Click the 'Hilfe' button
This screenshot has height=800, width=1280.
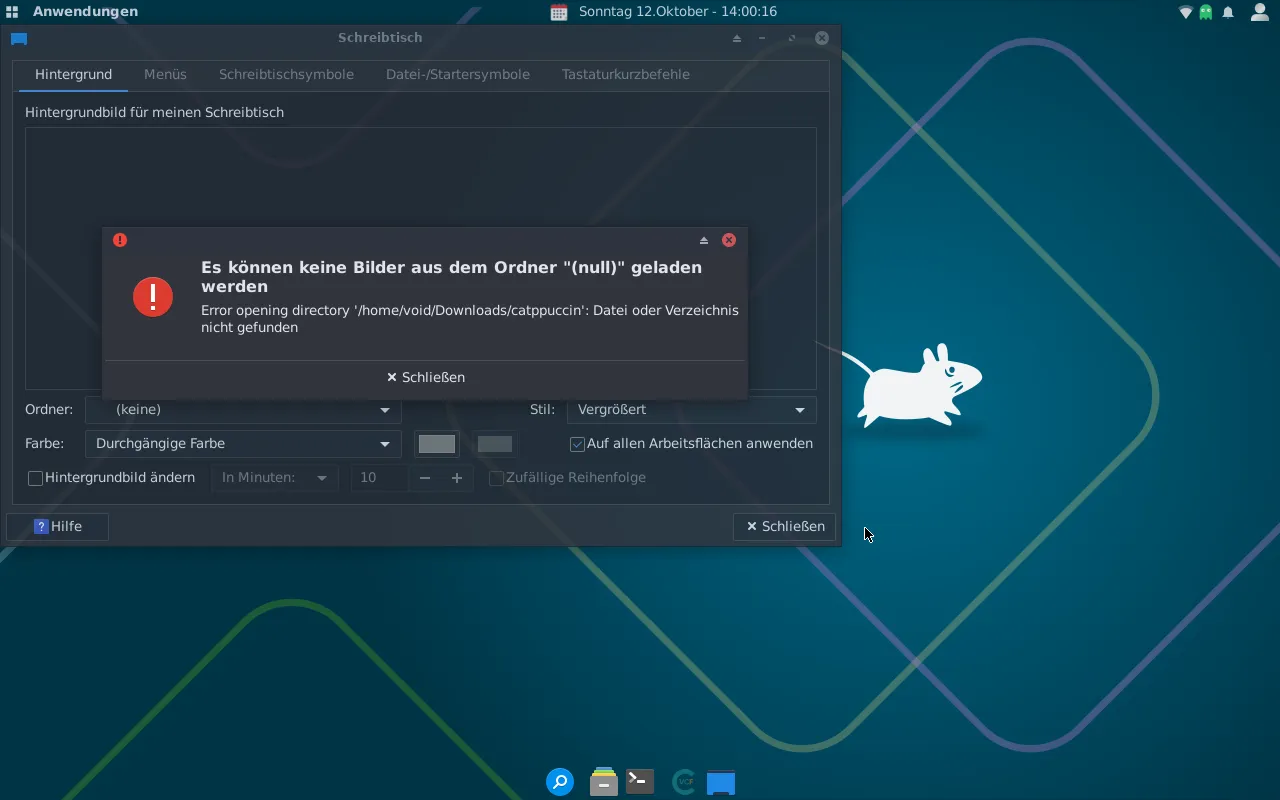[x=58, y=526]
